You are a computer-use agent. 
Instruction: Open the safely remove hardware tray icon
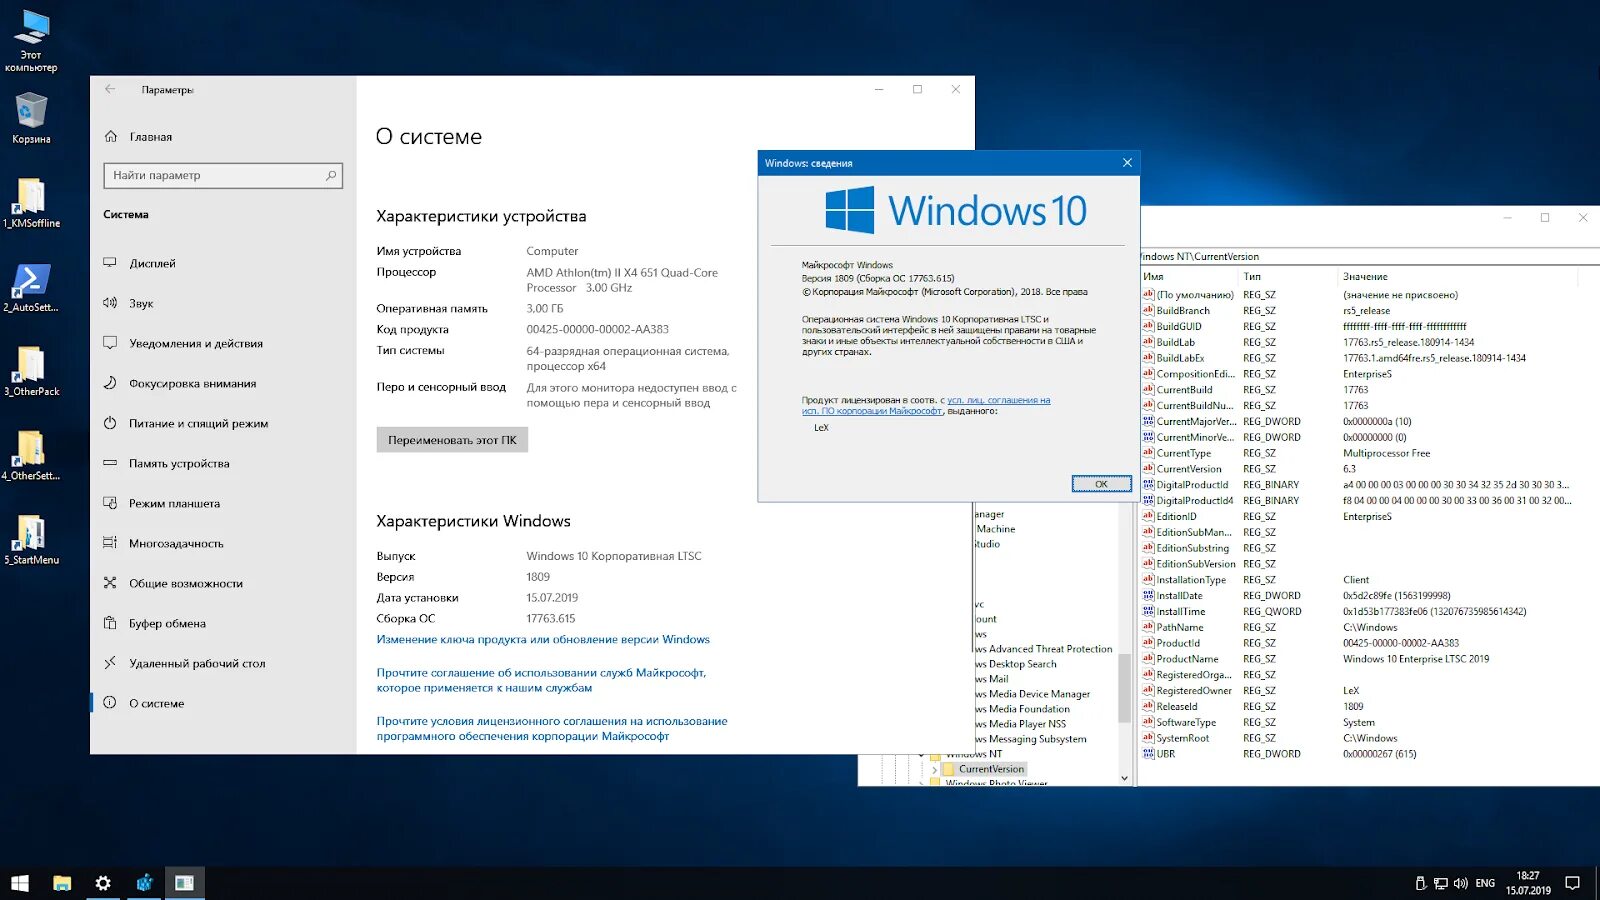point(1421,883)
